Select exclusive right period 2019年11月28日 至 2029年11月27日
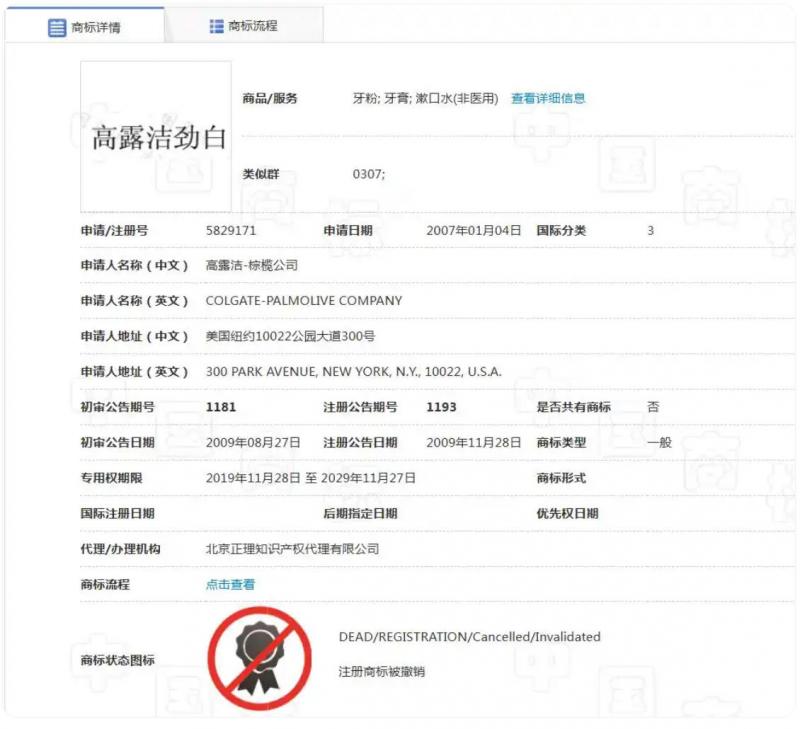 [310, 478]
